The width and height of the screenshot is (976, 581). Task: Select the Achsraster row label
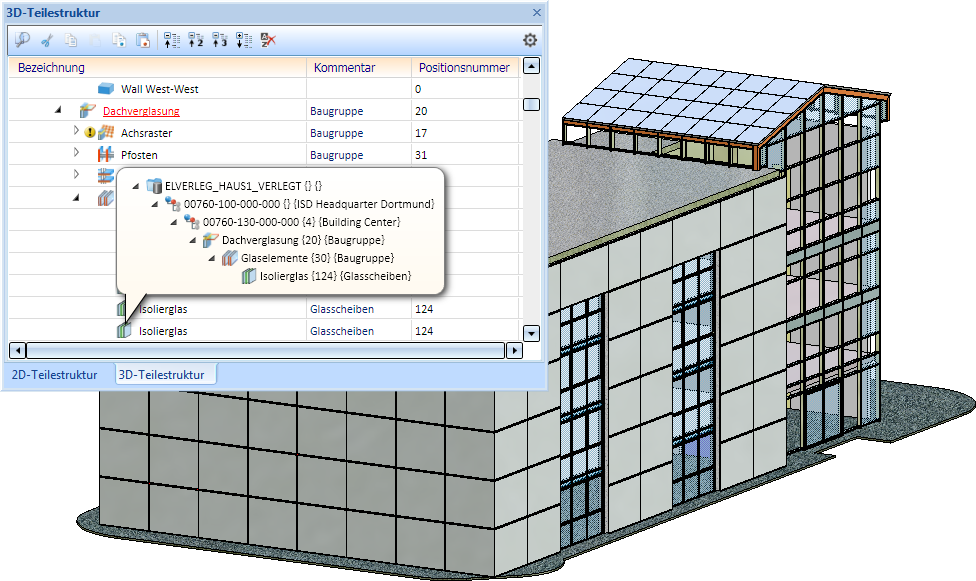pos(147,133)
